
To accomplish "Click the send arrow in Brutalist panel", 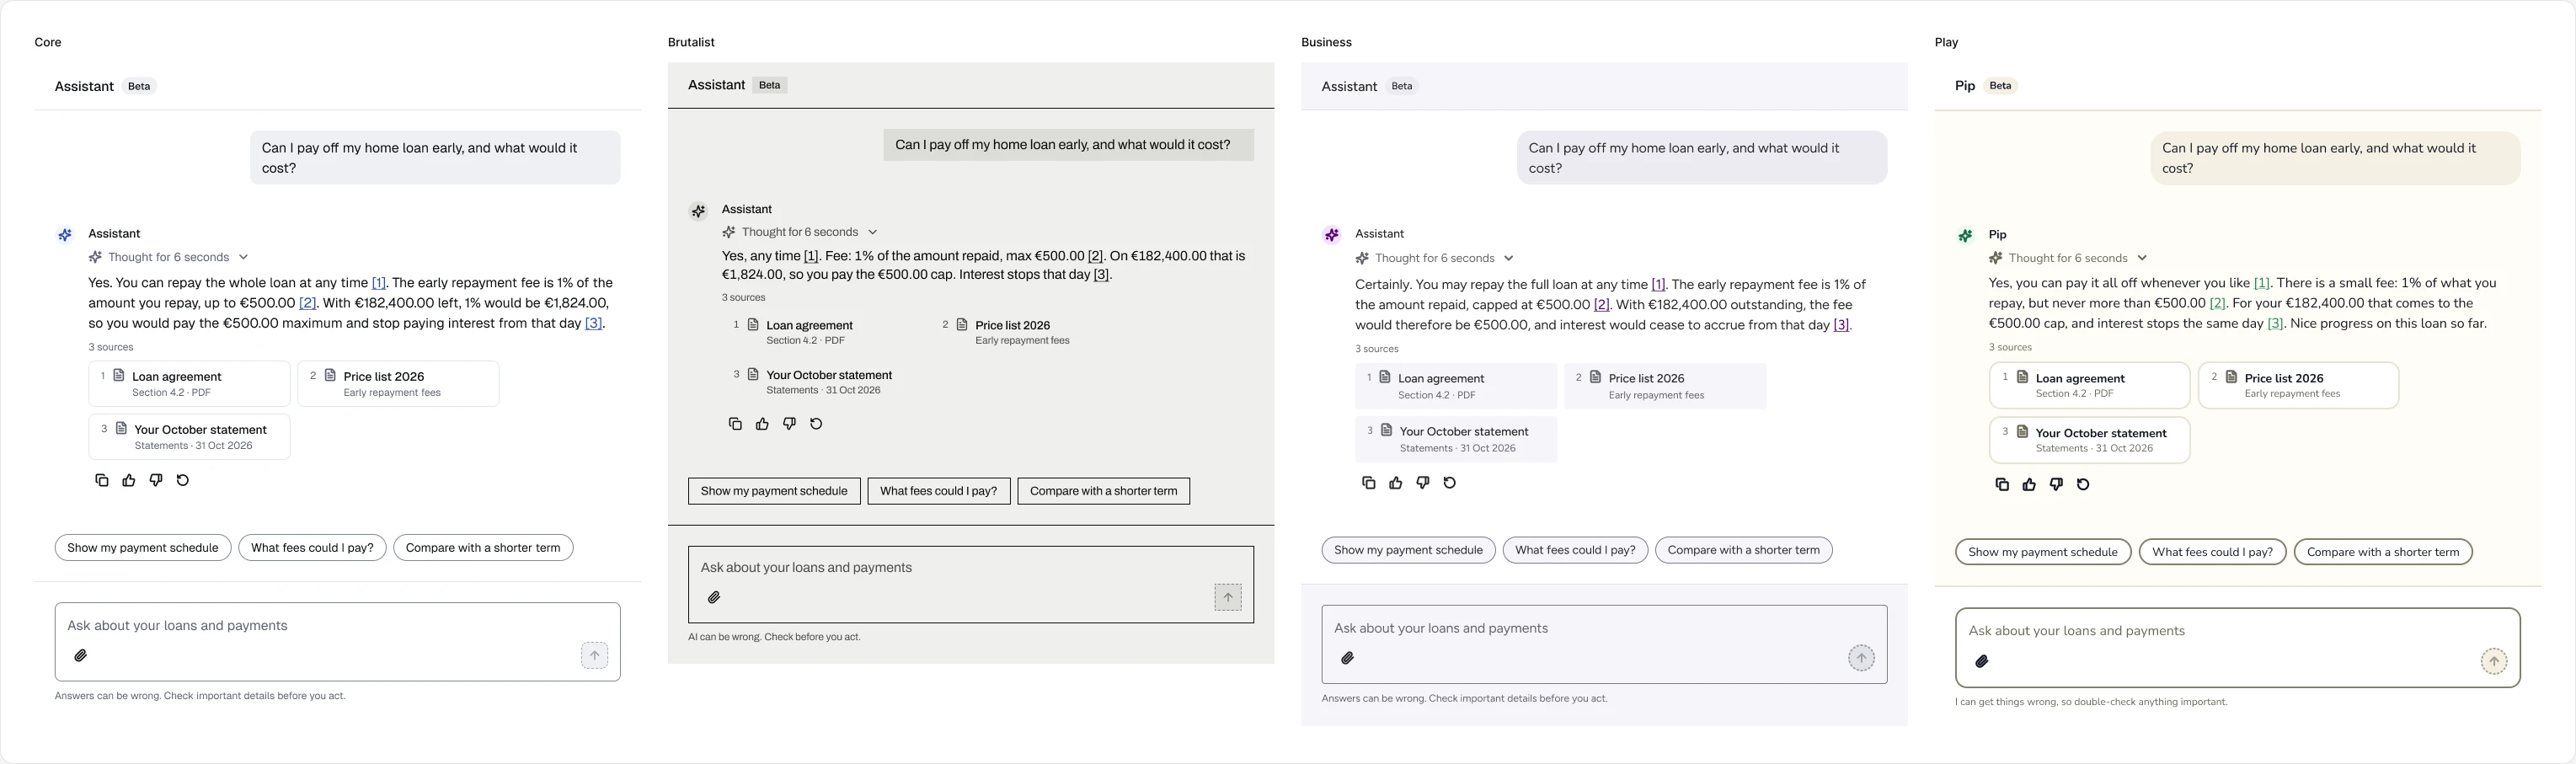I will [x=1228, y=597].
